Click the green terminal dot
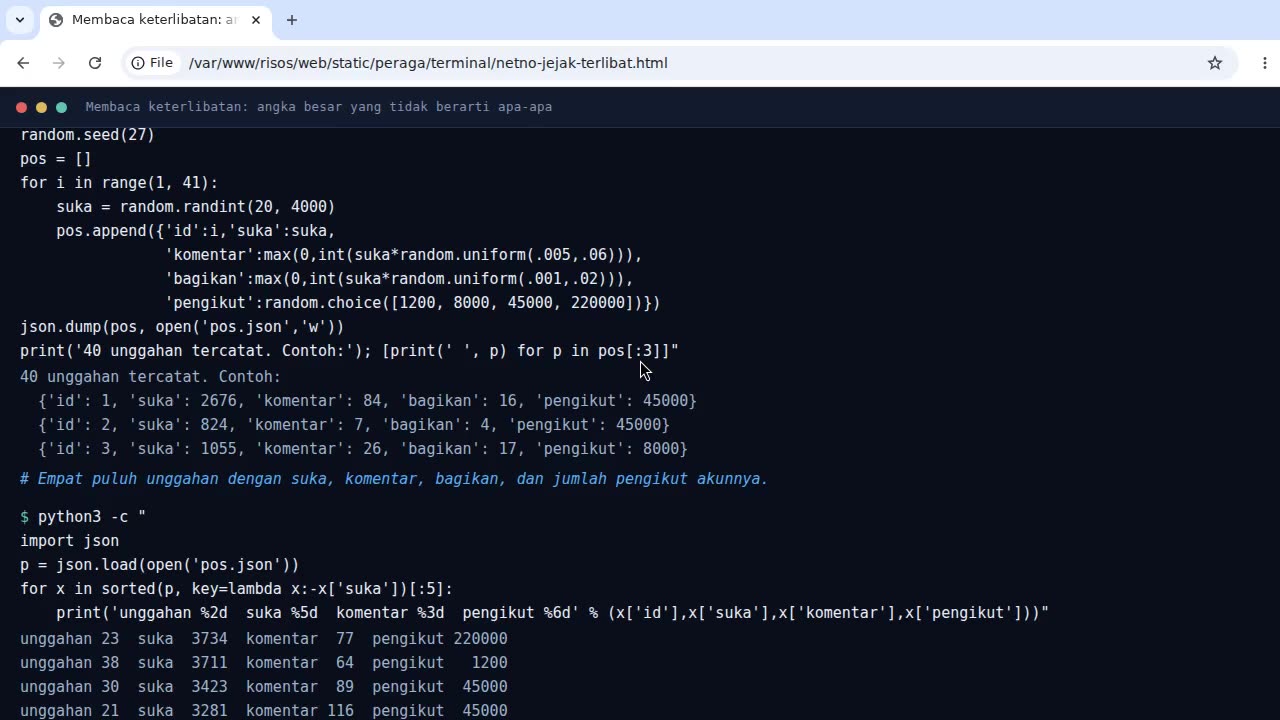The image size is (1280, 720). pos(61,107)
